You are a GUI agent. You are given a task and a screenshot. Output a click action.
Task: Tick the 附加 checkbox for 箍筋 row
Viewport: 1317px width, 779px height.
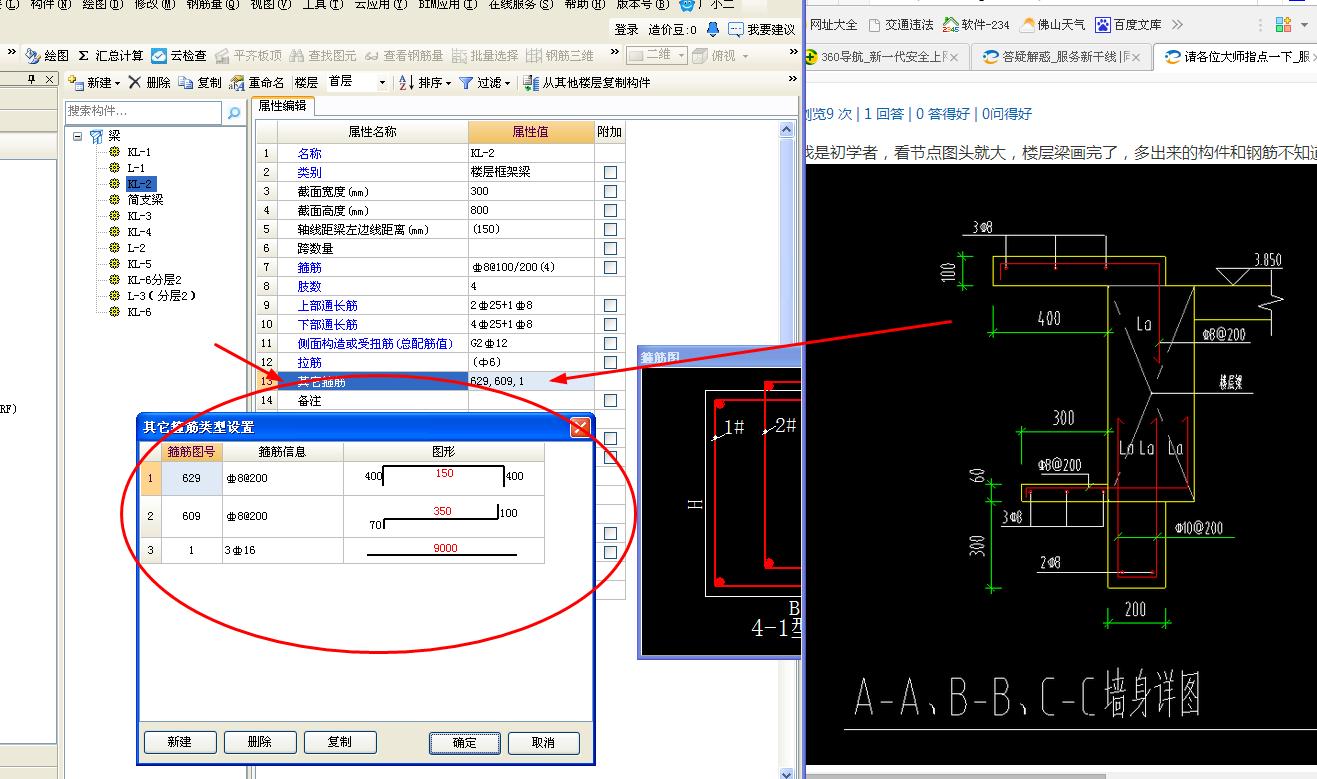click(x=610, y=267)
